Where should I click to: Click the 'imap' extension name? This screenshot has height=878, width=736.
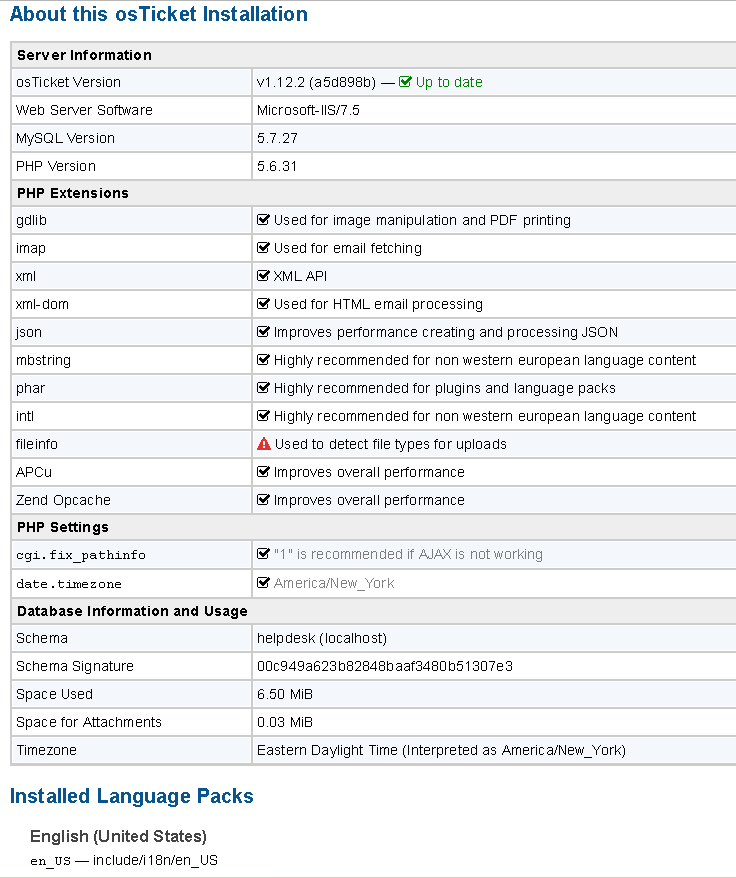click(x=31, y=249)
